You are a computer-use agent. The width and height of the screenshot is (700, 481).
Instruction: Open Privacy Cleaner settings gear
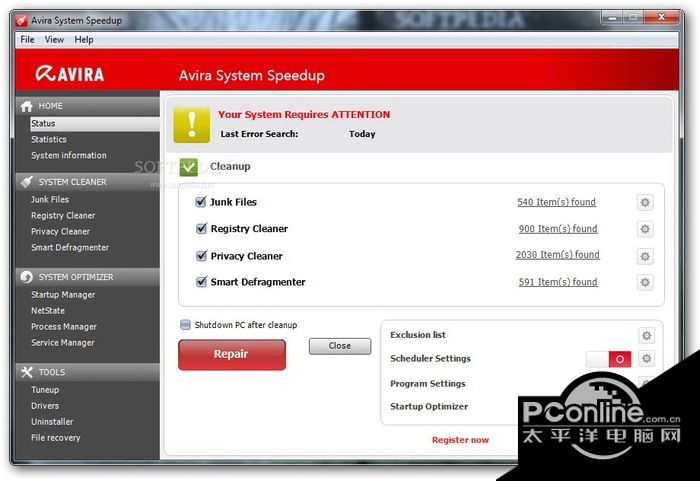[x=645, y=256]
